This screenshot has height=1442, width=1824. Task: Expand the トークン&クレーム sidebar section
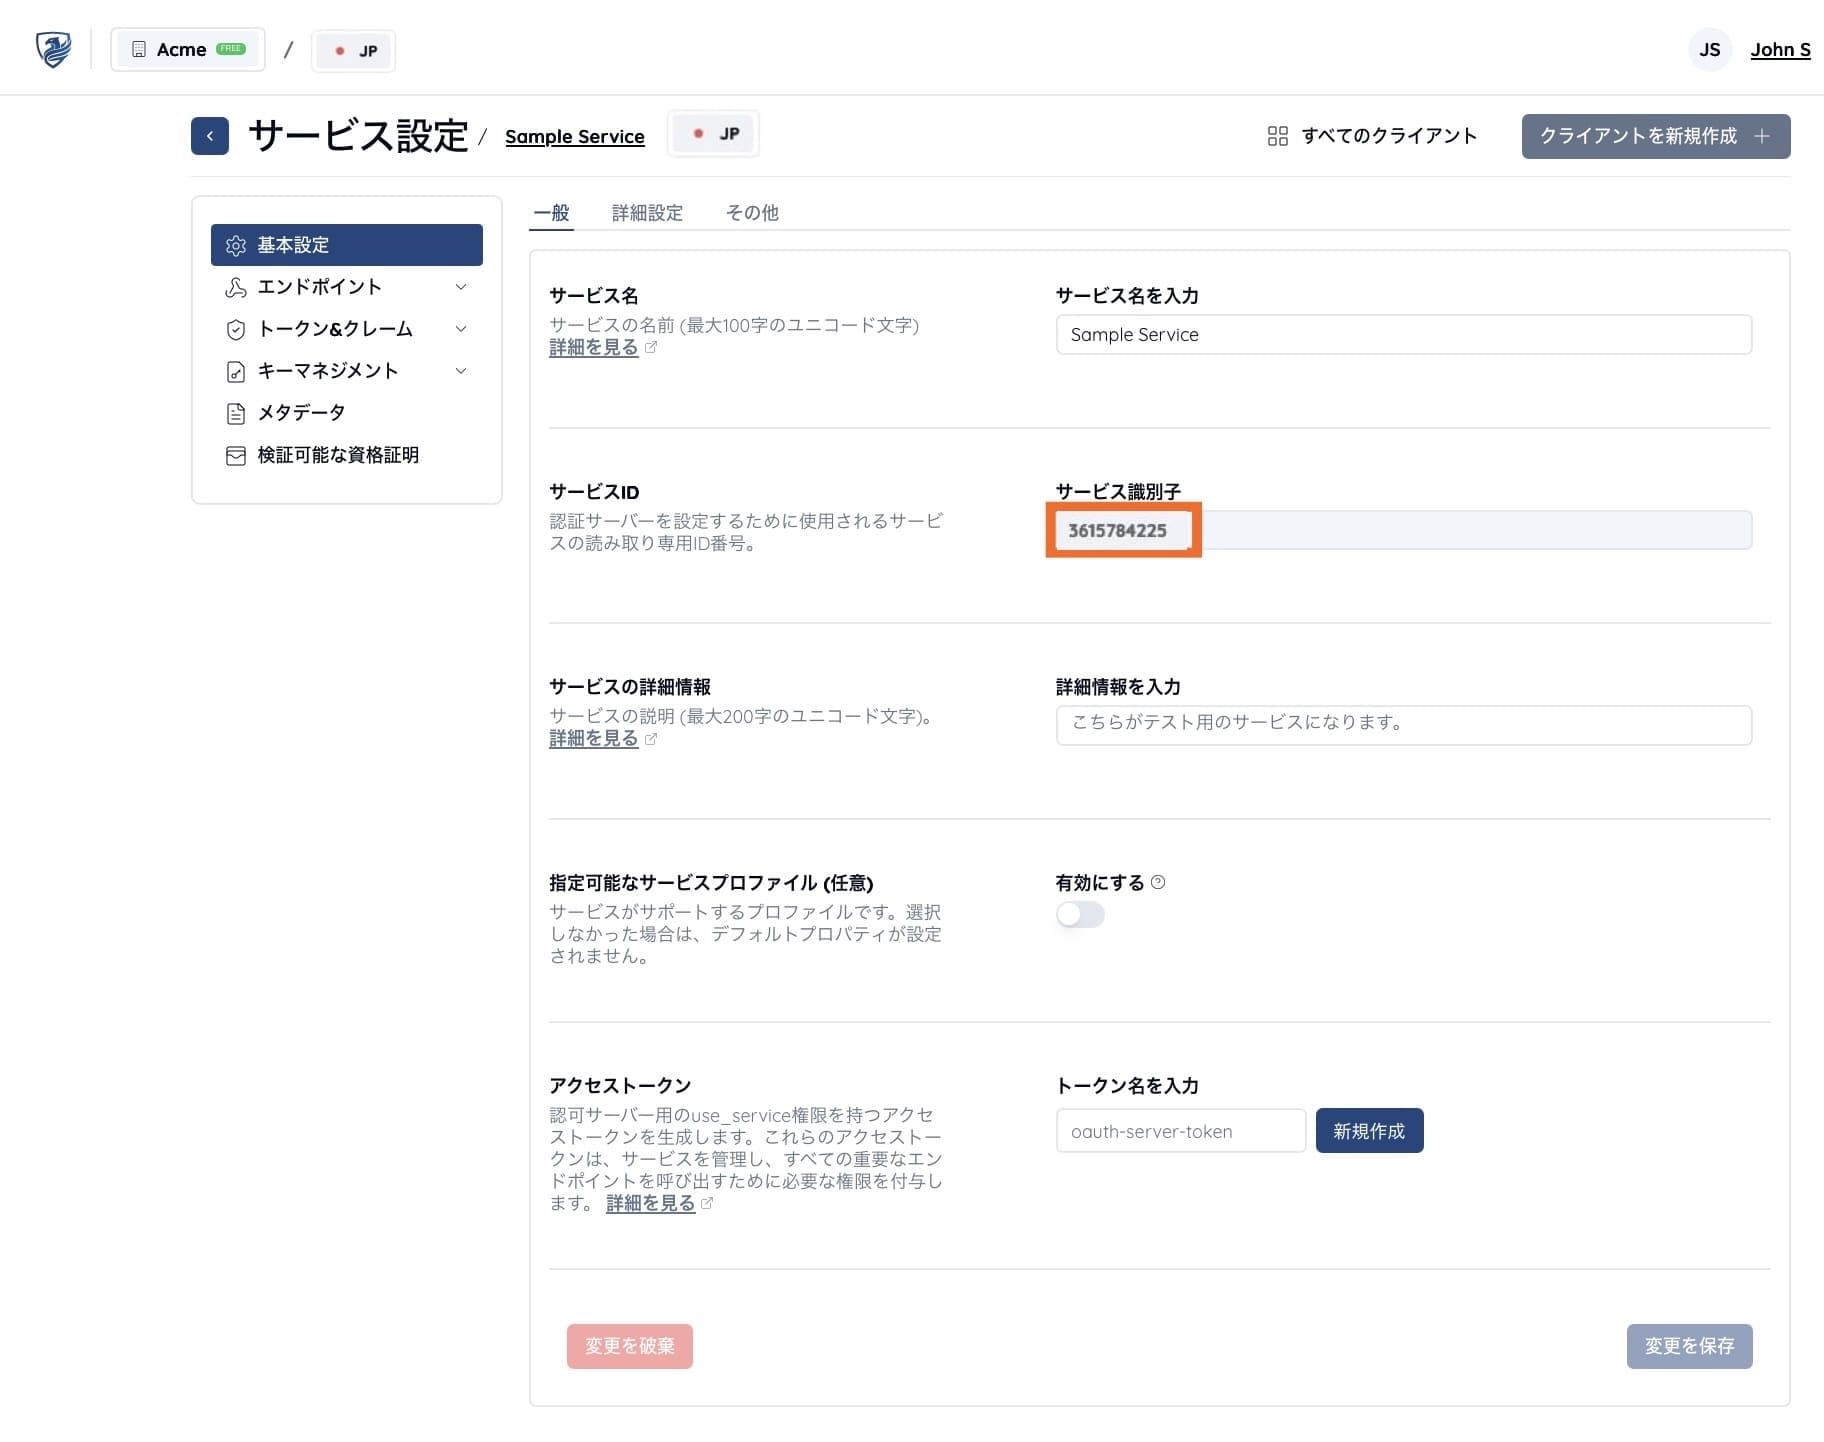[461, 329]
